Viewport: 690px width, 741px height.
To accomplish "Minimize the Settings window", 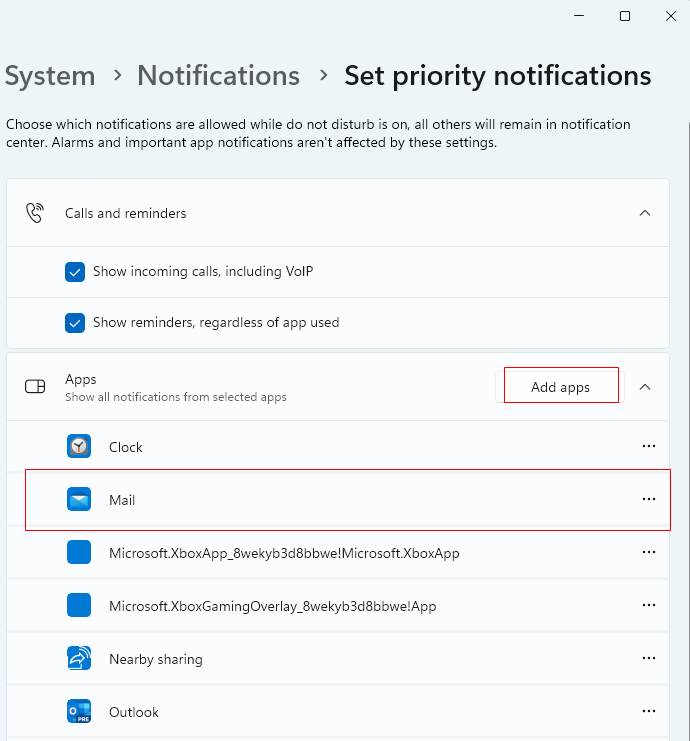I will (x=579, y=16).
